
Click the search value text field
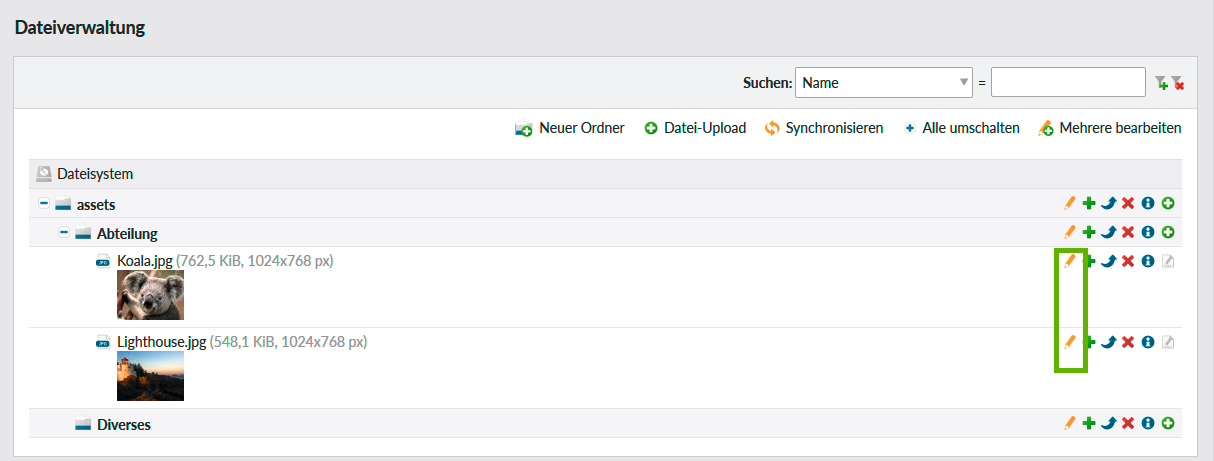click(1067, 83)
